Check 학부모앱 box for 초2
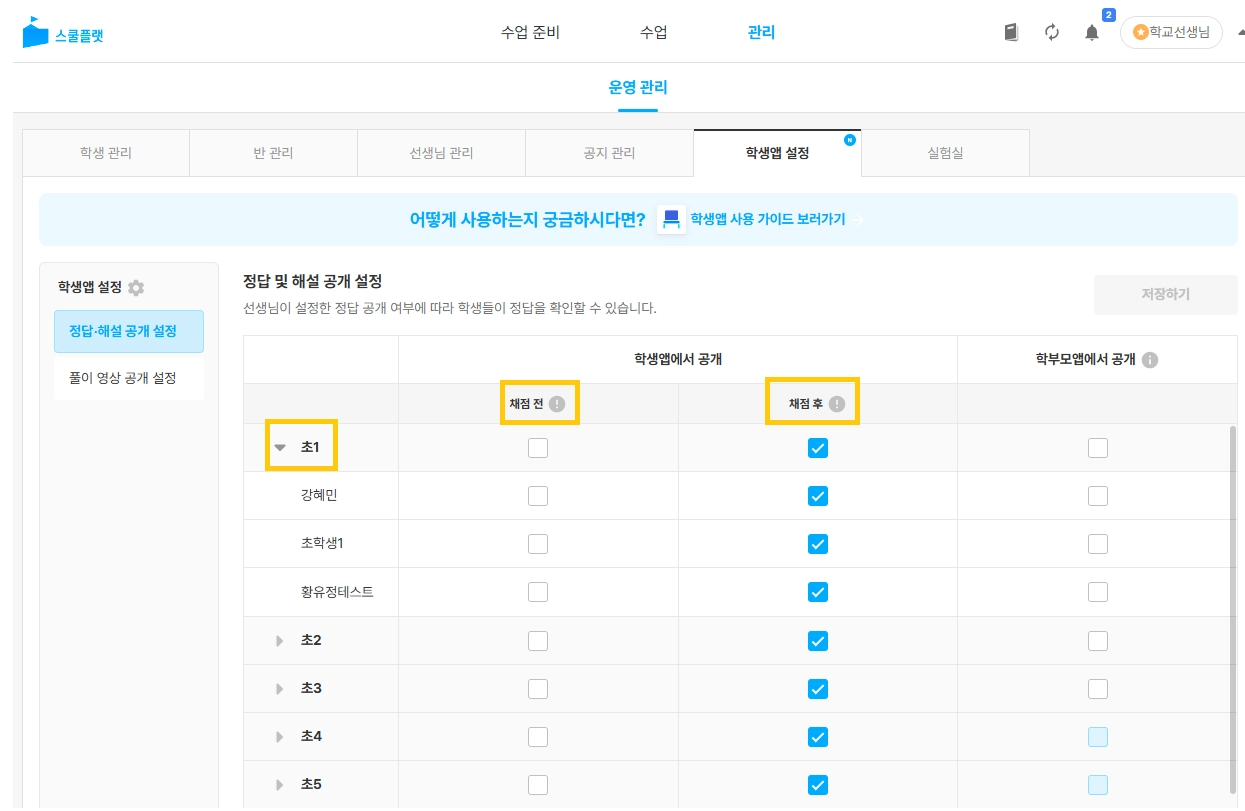This screenshot has height=811, width=1245. coord(1098,640)
